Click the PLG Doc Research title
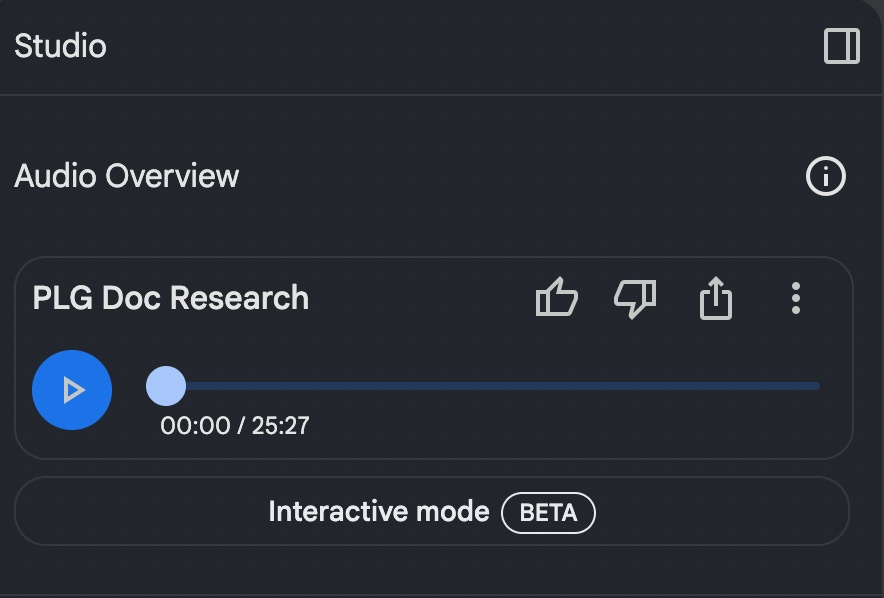Screen dimensions: 884x598 click(171, 298)
